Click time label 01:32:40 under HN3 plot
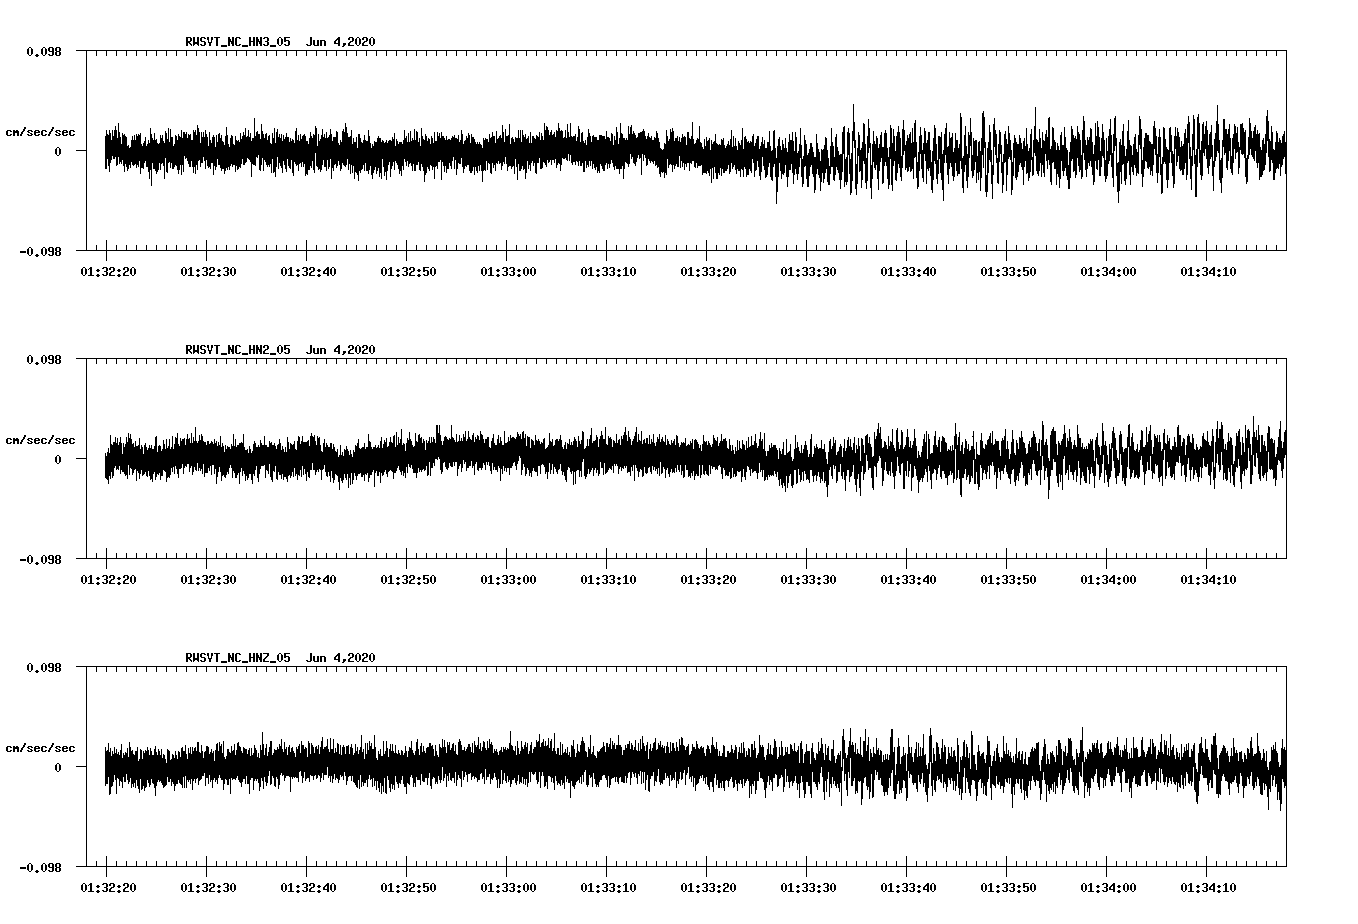 point(308,272)
